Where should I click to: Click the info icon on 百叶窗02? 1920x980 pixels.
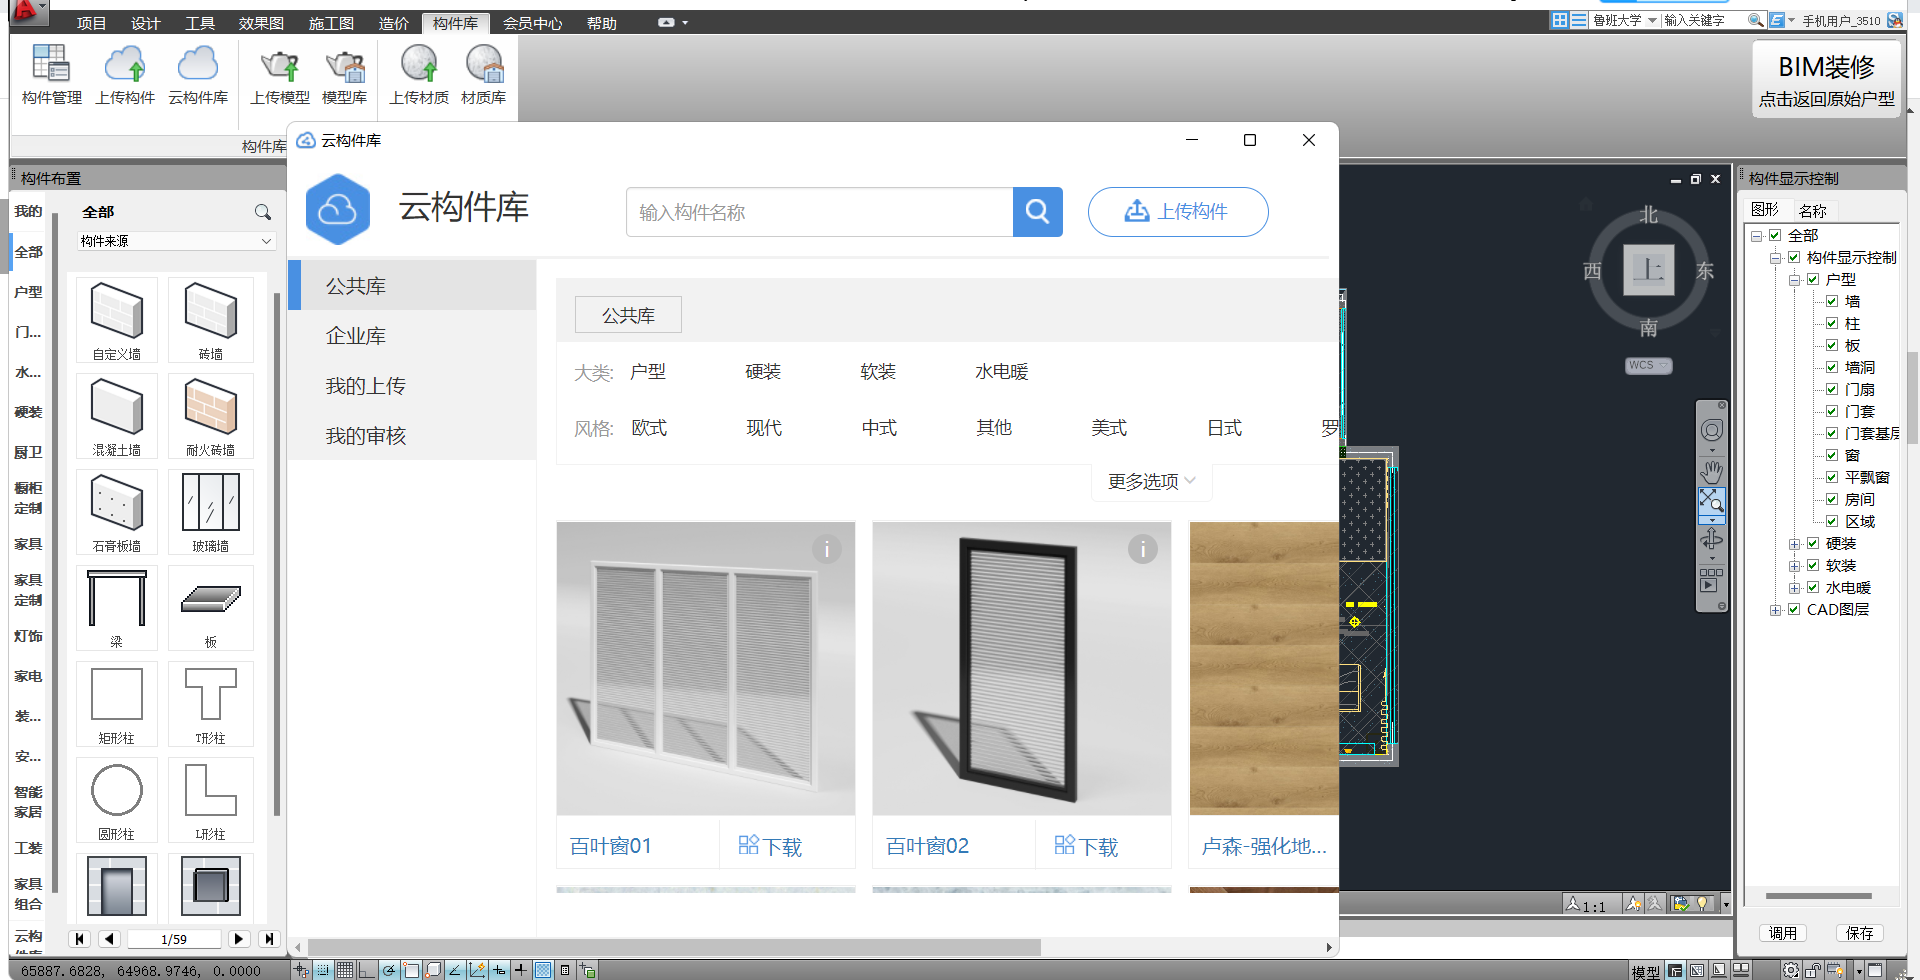coord(1142,549)
